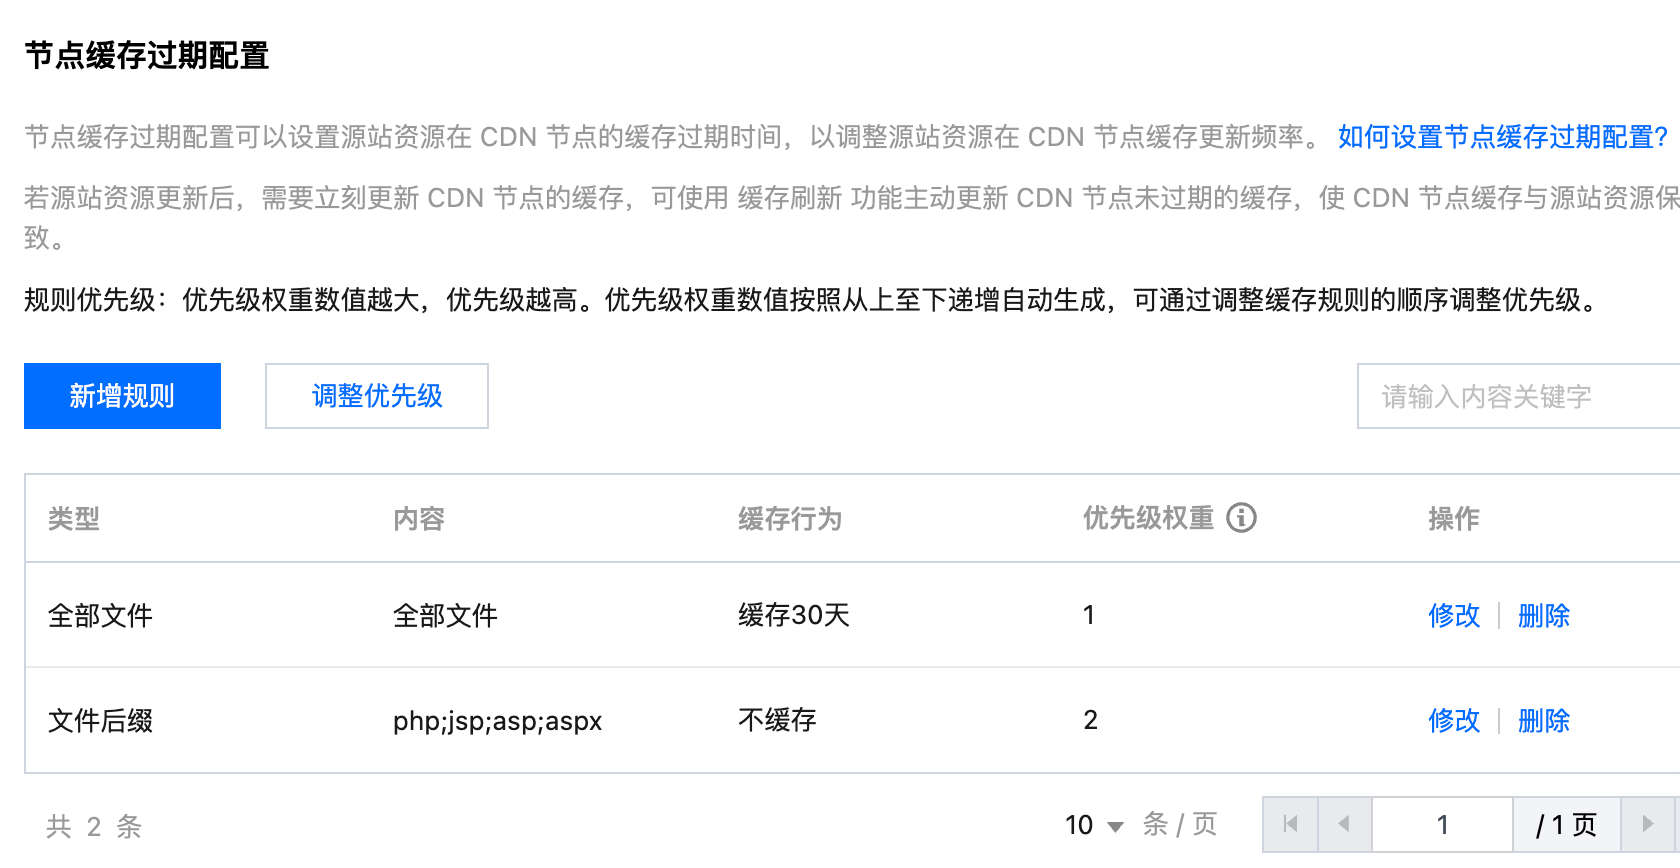Open the 如何设置节点缓存过期配置 help link
Viewport: 1680px width, 868px height.
[1503, 137]
